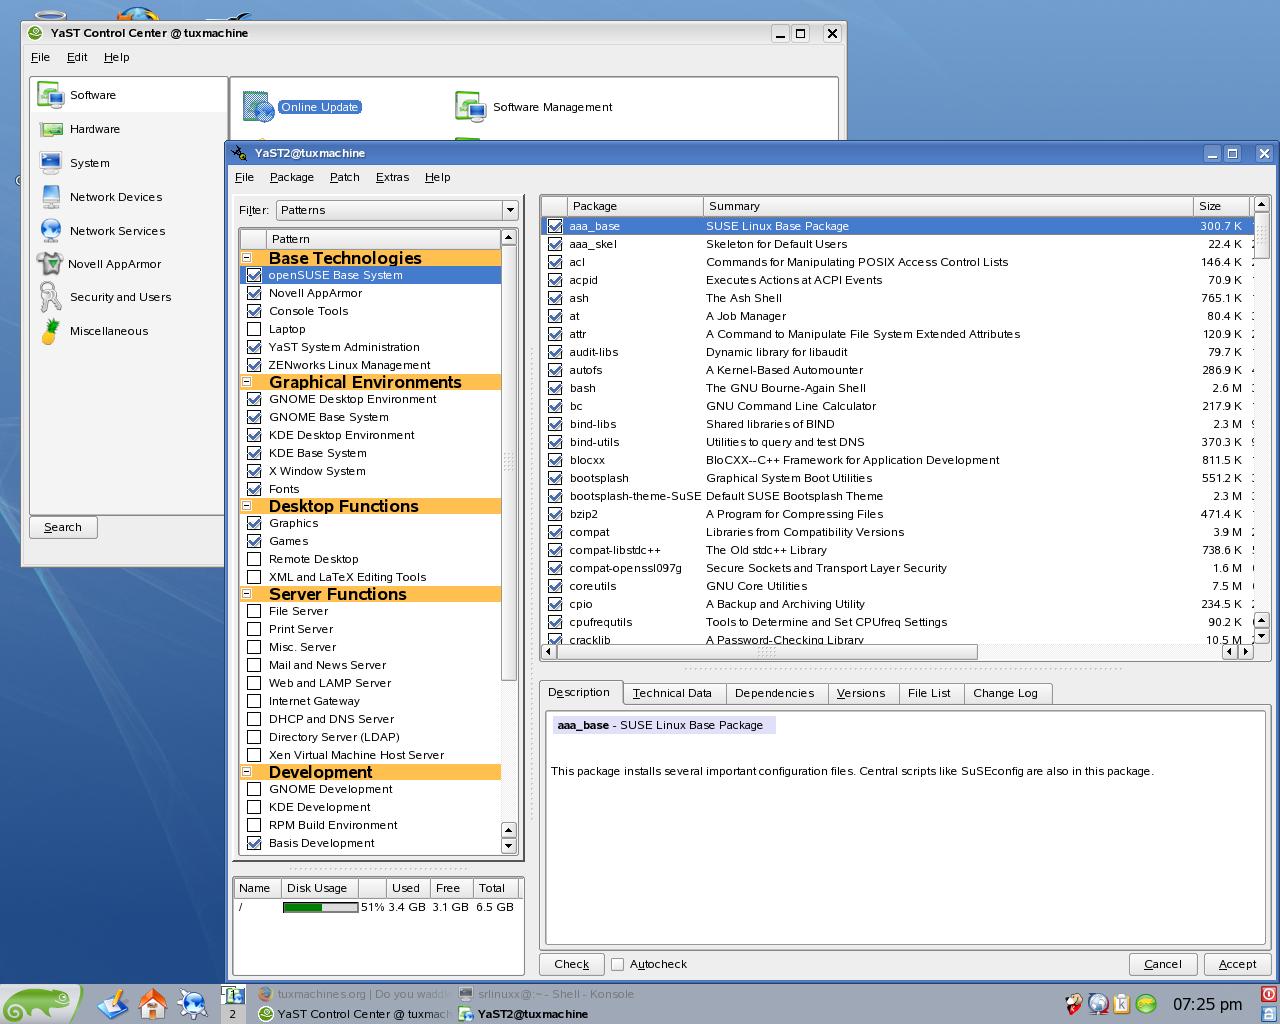This screenshot has width=1280, height=1024.
Task: Launch the Software Management module icon
Action: 470,107
